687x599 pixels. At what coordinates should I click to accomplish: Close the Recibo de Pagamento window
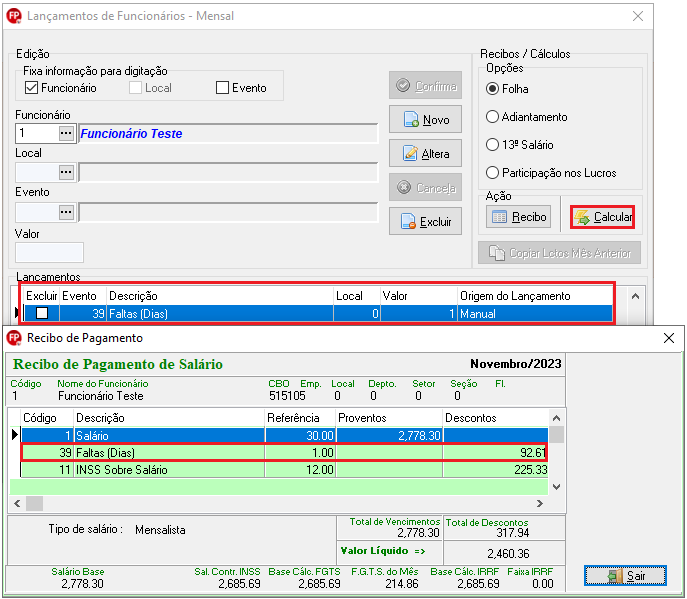tap(669, 338)
